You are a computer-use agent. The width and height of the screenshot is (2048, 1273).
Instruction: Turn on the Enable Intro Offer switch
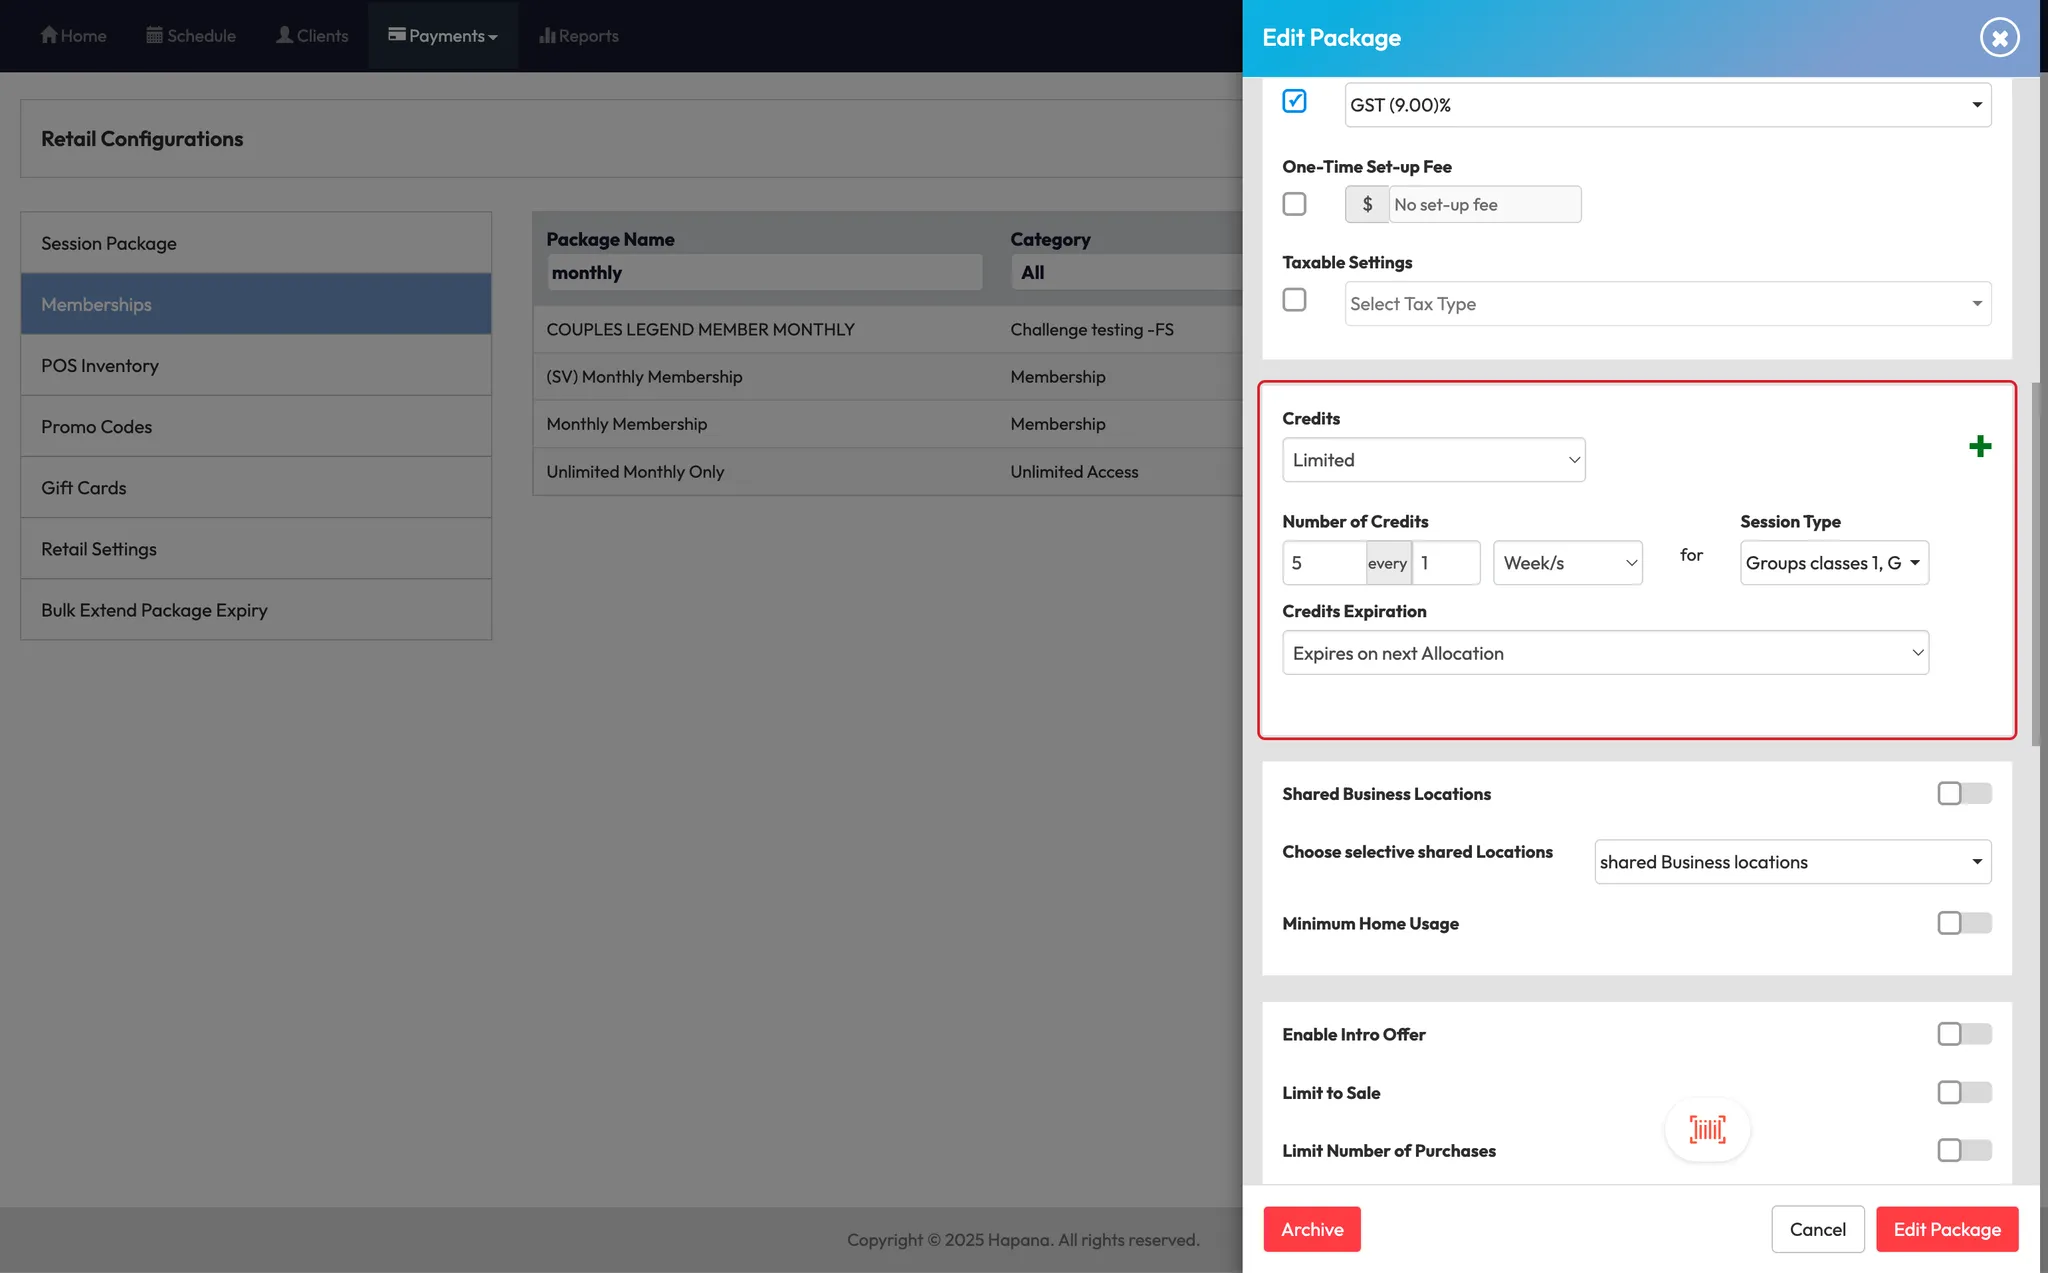tap(1963, 1034)
